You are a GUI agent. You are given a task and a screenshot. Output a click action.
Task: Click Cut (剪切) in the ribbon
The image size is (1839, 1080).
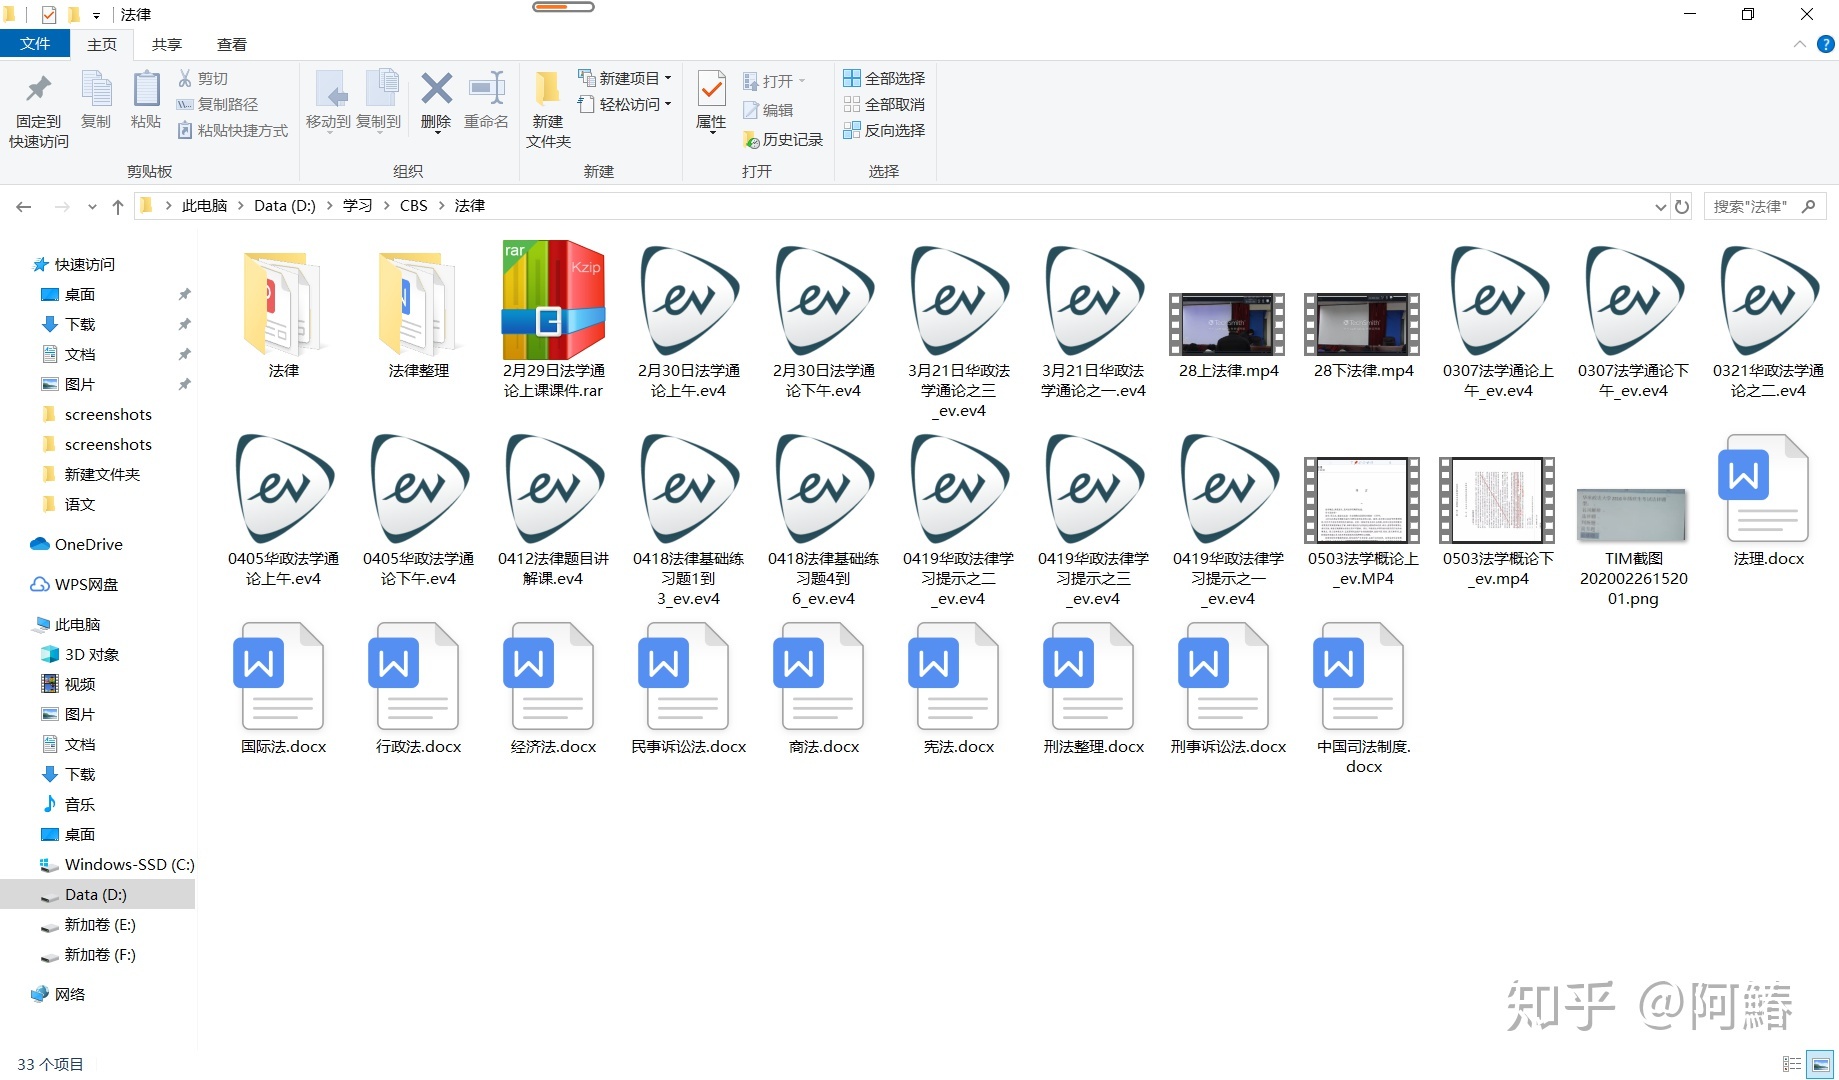click(x=203, y=78)
